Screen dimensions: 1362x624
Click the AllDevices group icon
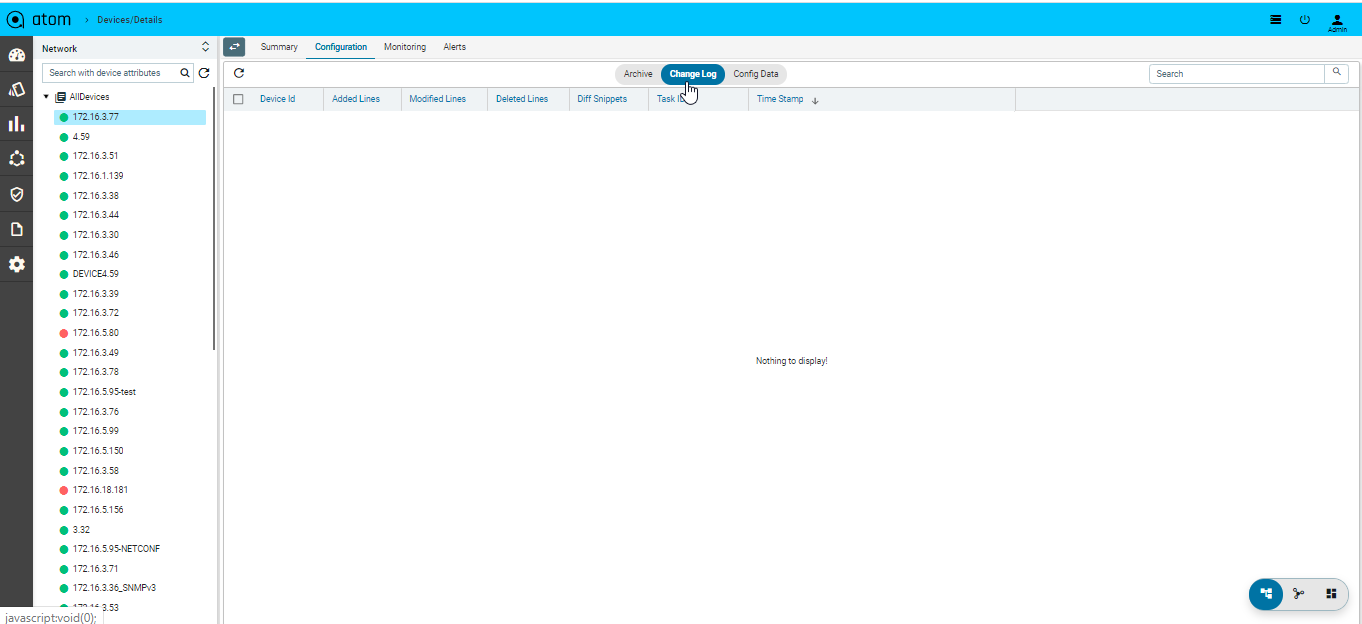(x=61, y=97)
